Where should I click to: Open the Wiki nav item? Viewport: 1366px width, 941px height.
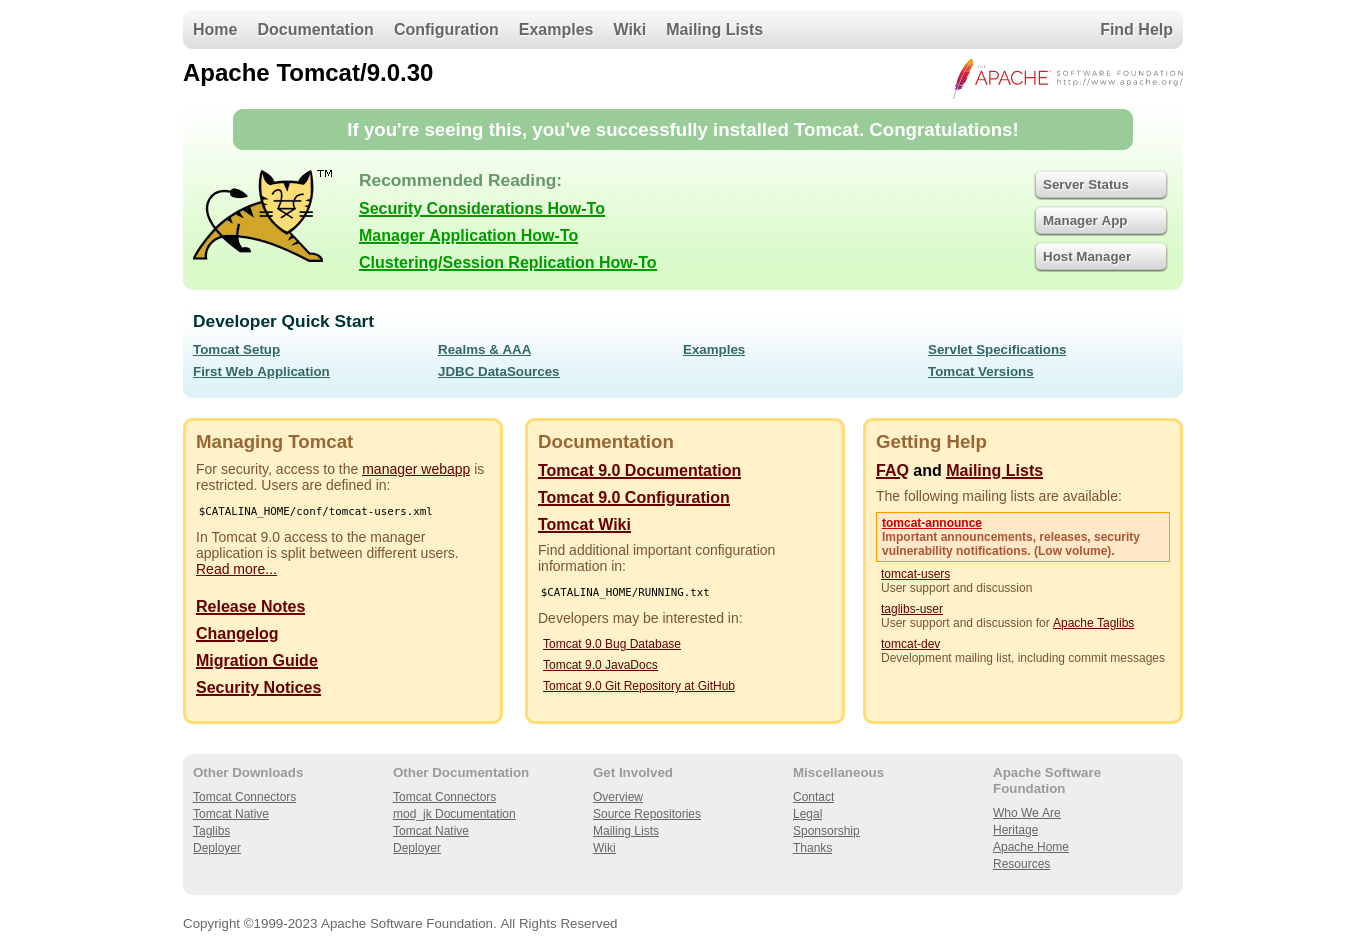point(629,30)
